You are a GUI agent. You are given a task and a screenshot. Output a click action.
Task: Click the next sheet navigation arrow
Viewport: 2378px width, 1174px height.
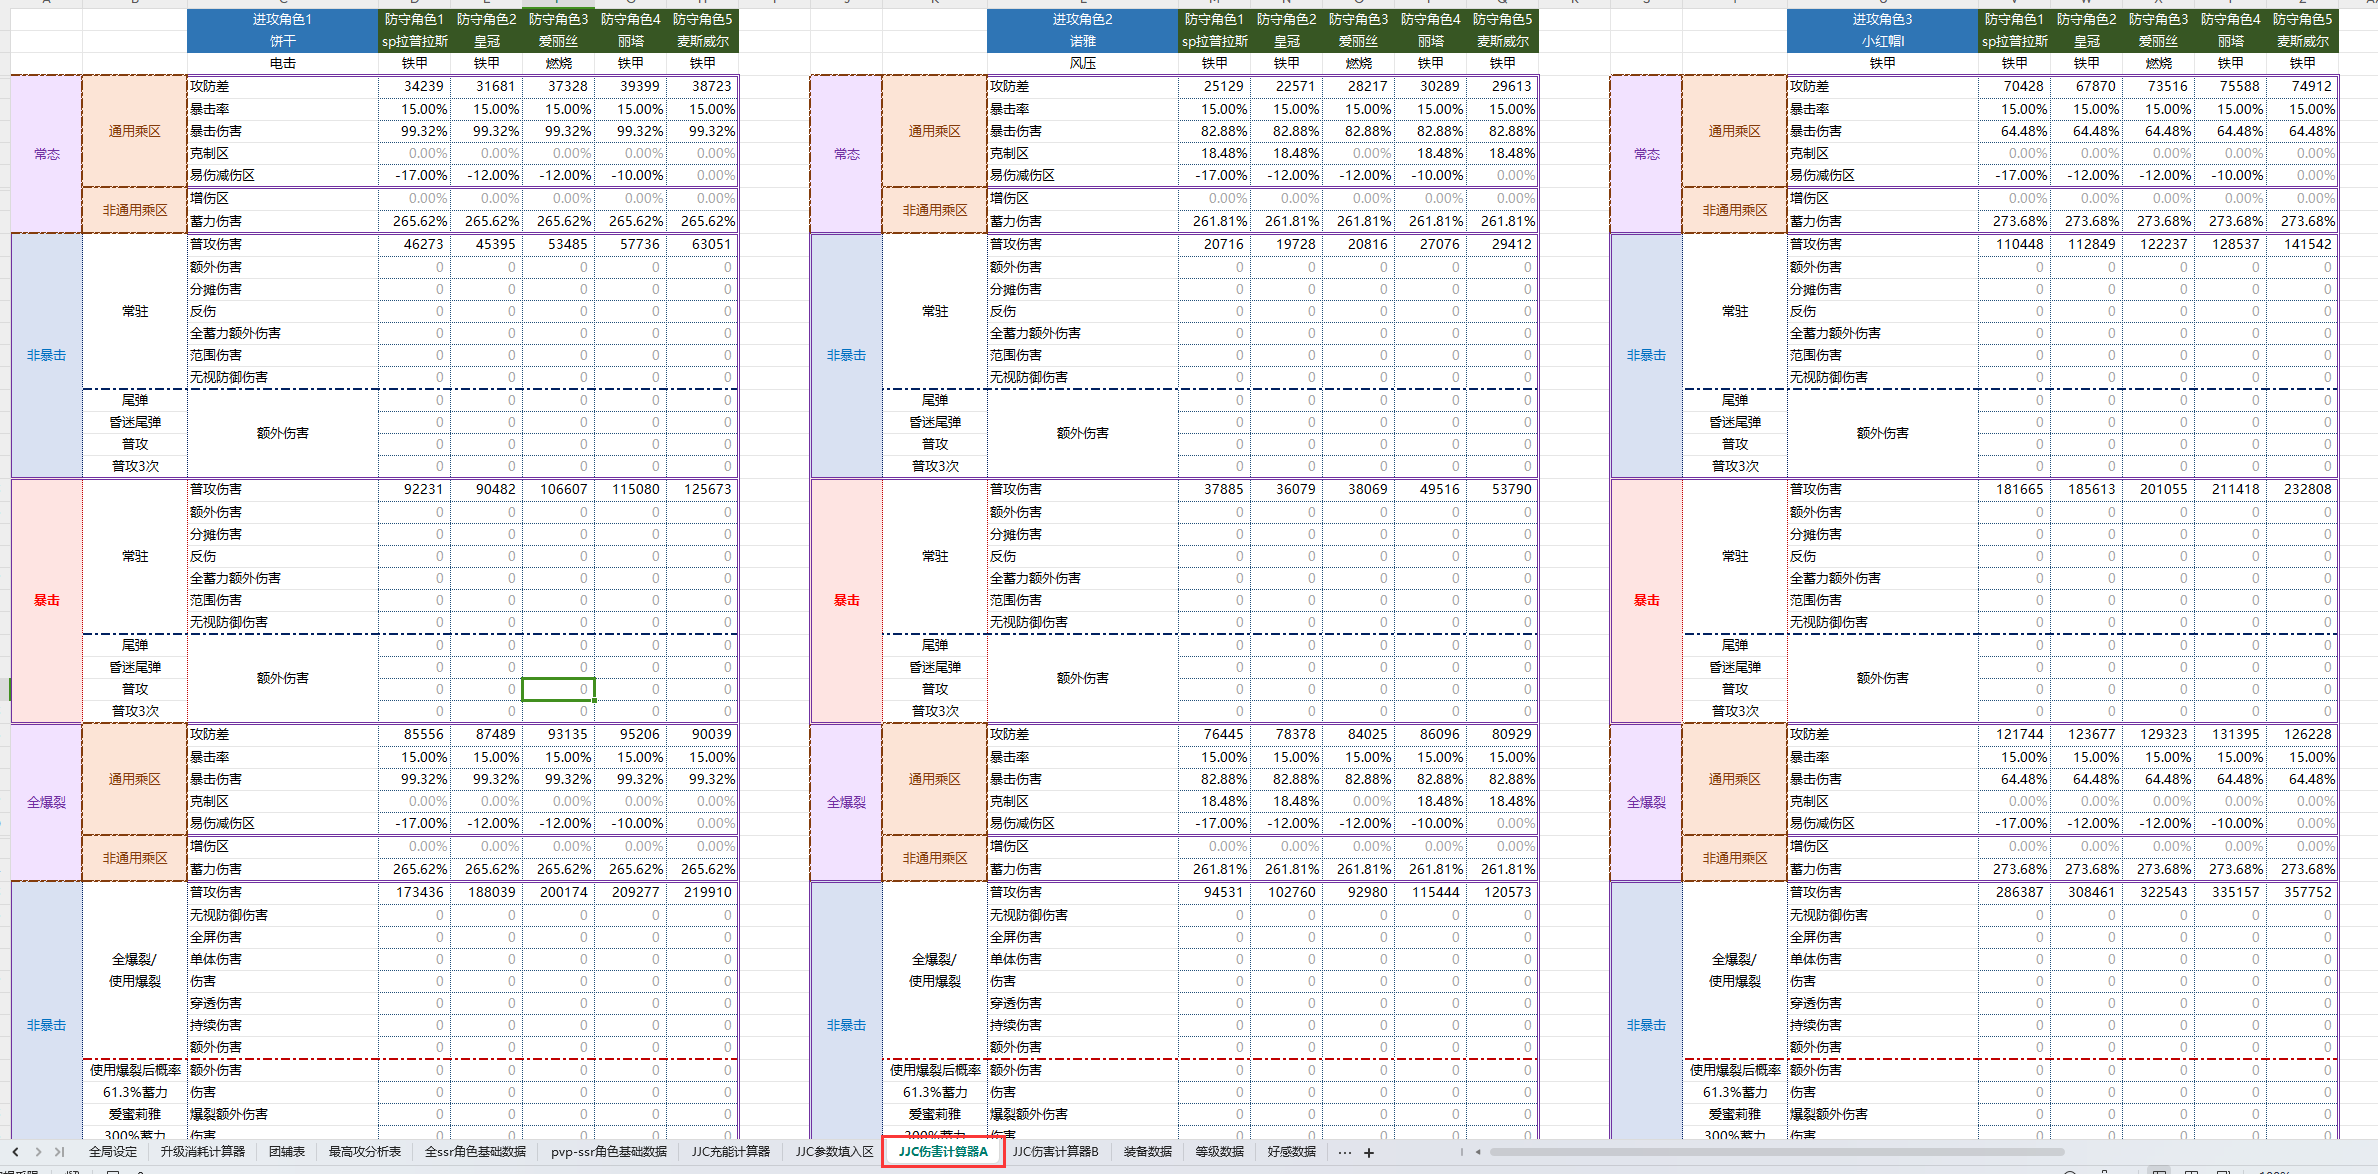point(38,1152)
